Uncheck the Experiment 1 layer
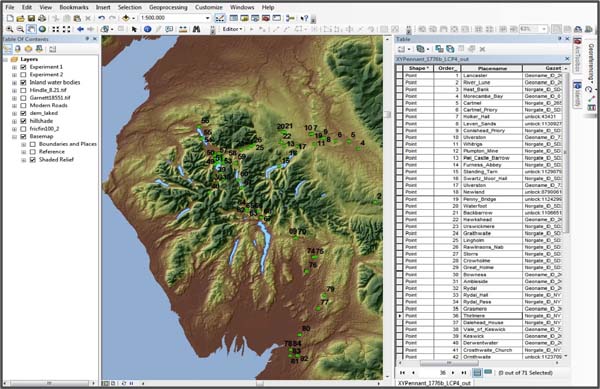The height and width of the screenshot is (389, 600). [x=23, y=67]
